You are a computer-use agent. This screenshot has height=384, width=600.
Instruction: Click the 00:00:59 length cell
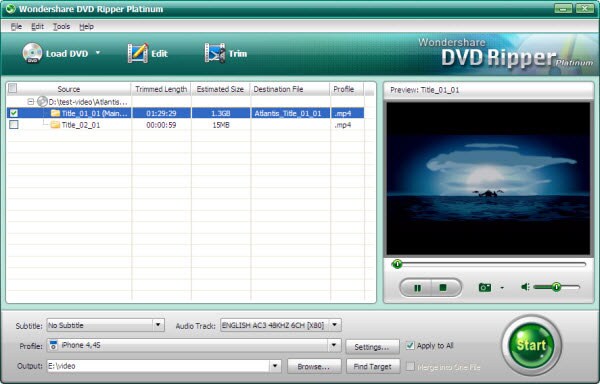pyautogui.click(x=161, y=125)
